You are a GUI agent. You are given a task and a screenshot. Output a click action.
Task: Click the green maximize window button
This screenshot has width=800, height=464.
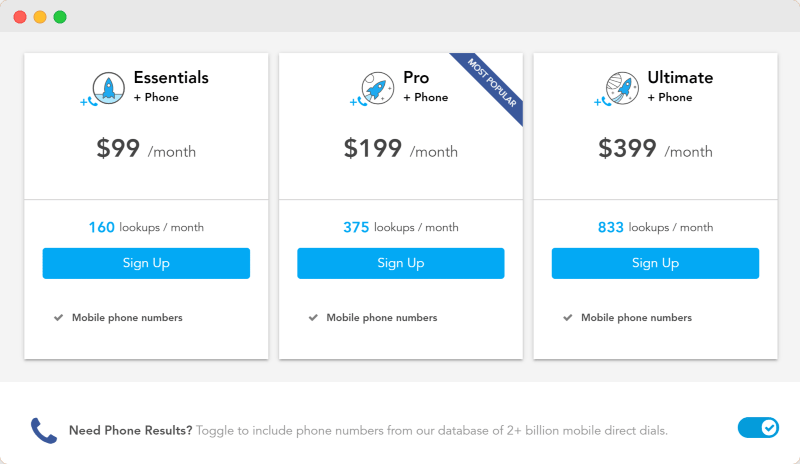[x=60, y=17]
